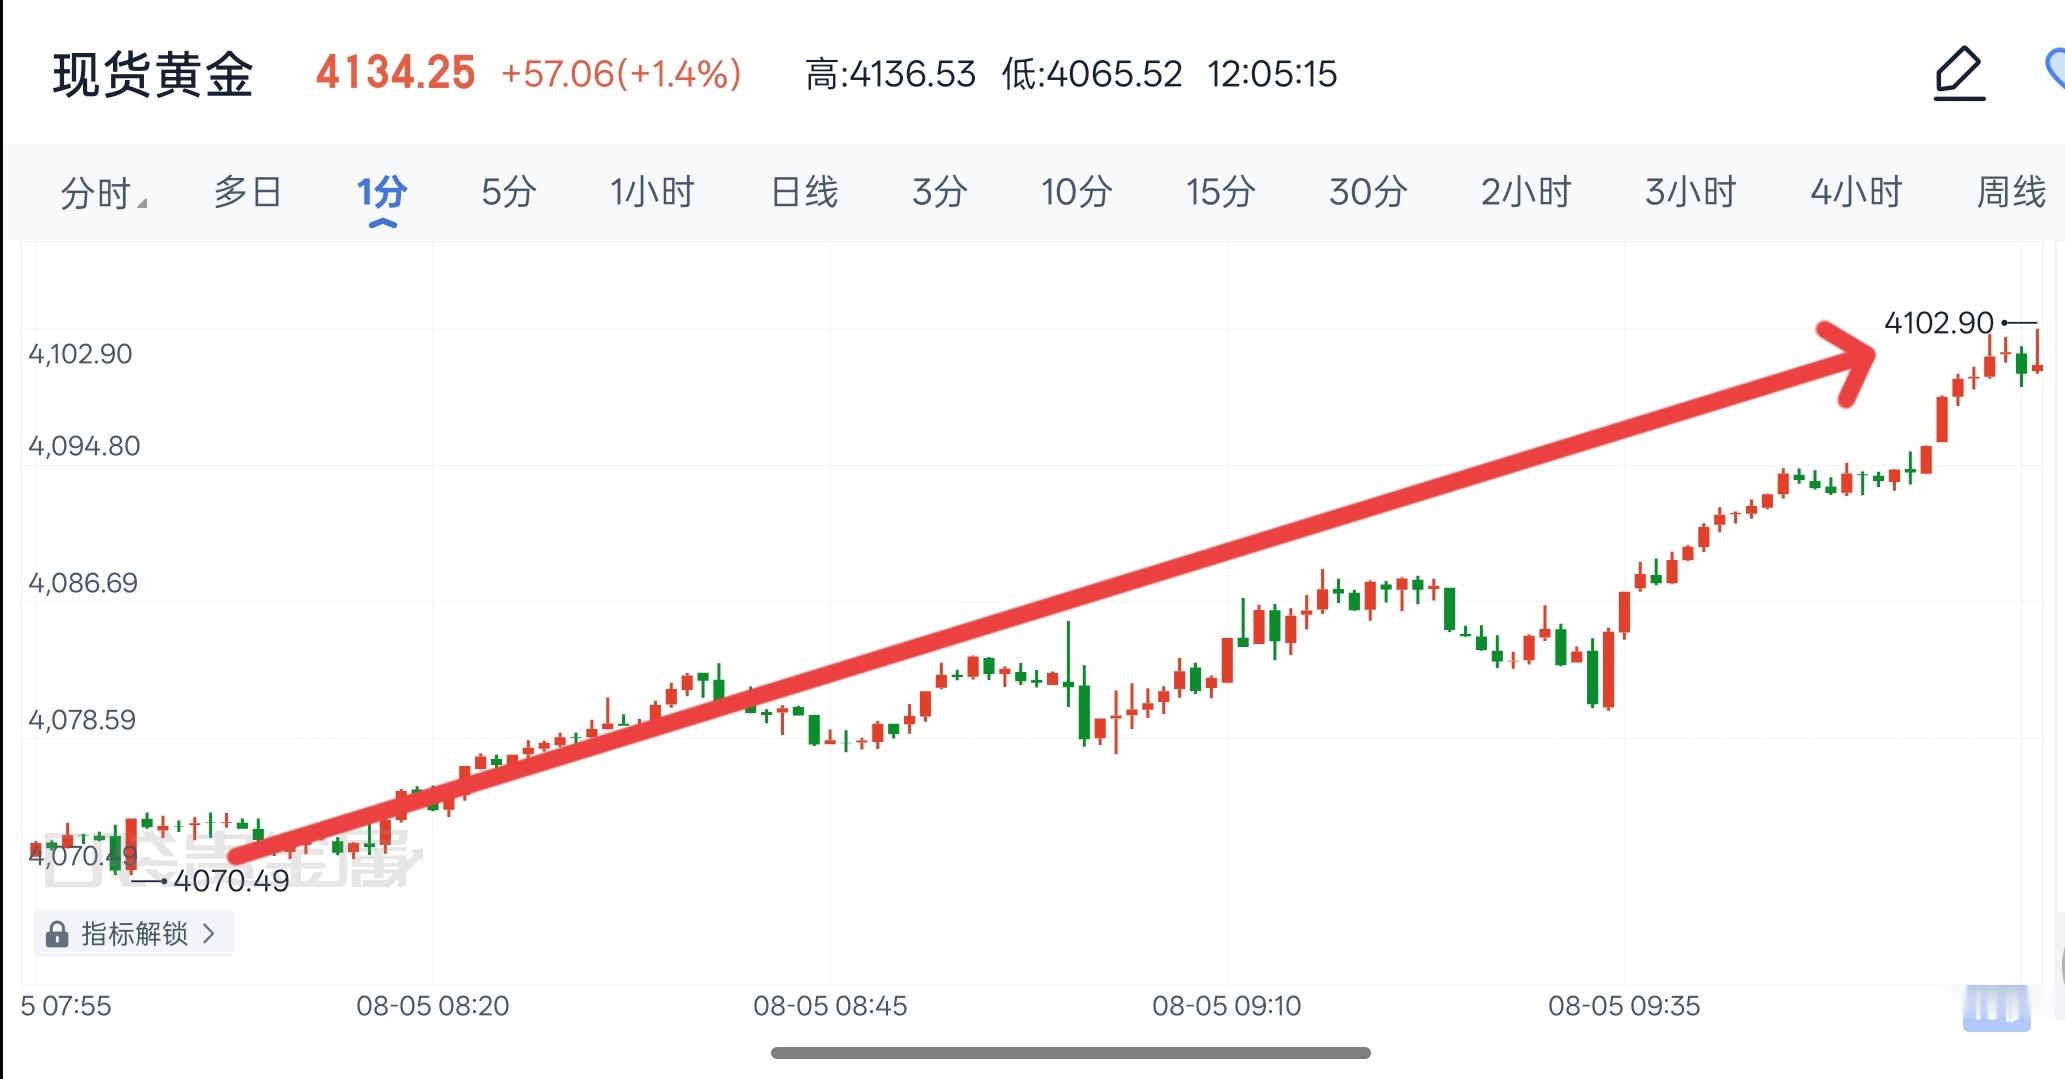The image size is (2065, 1079).
Task: Tap the current price 4134.25
Action: 395,73
